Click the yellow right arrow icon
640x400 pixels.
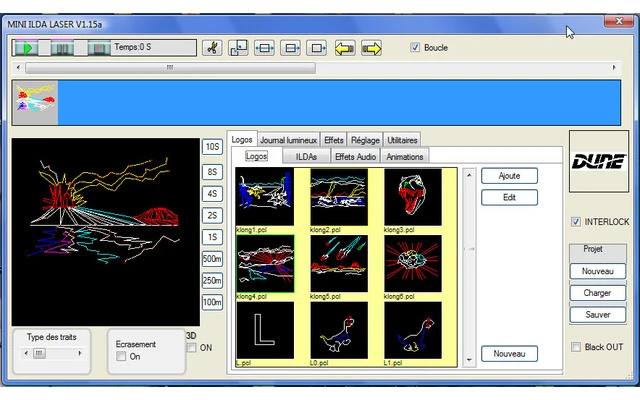[x=371, y=48]
